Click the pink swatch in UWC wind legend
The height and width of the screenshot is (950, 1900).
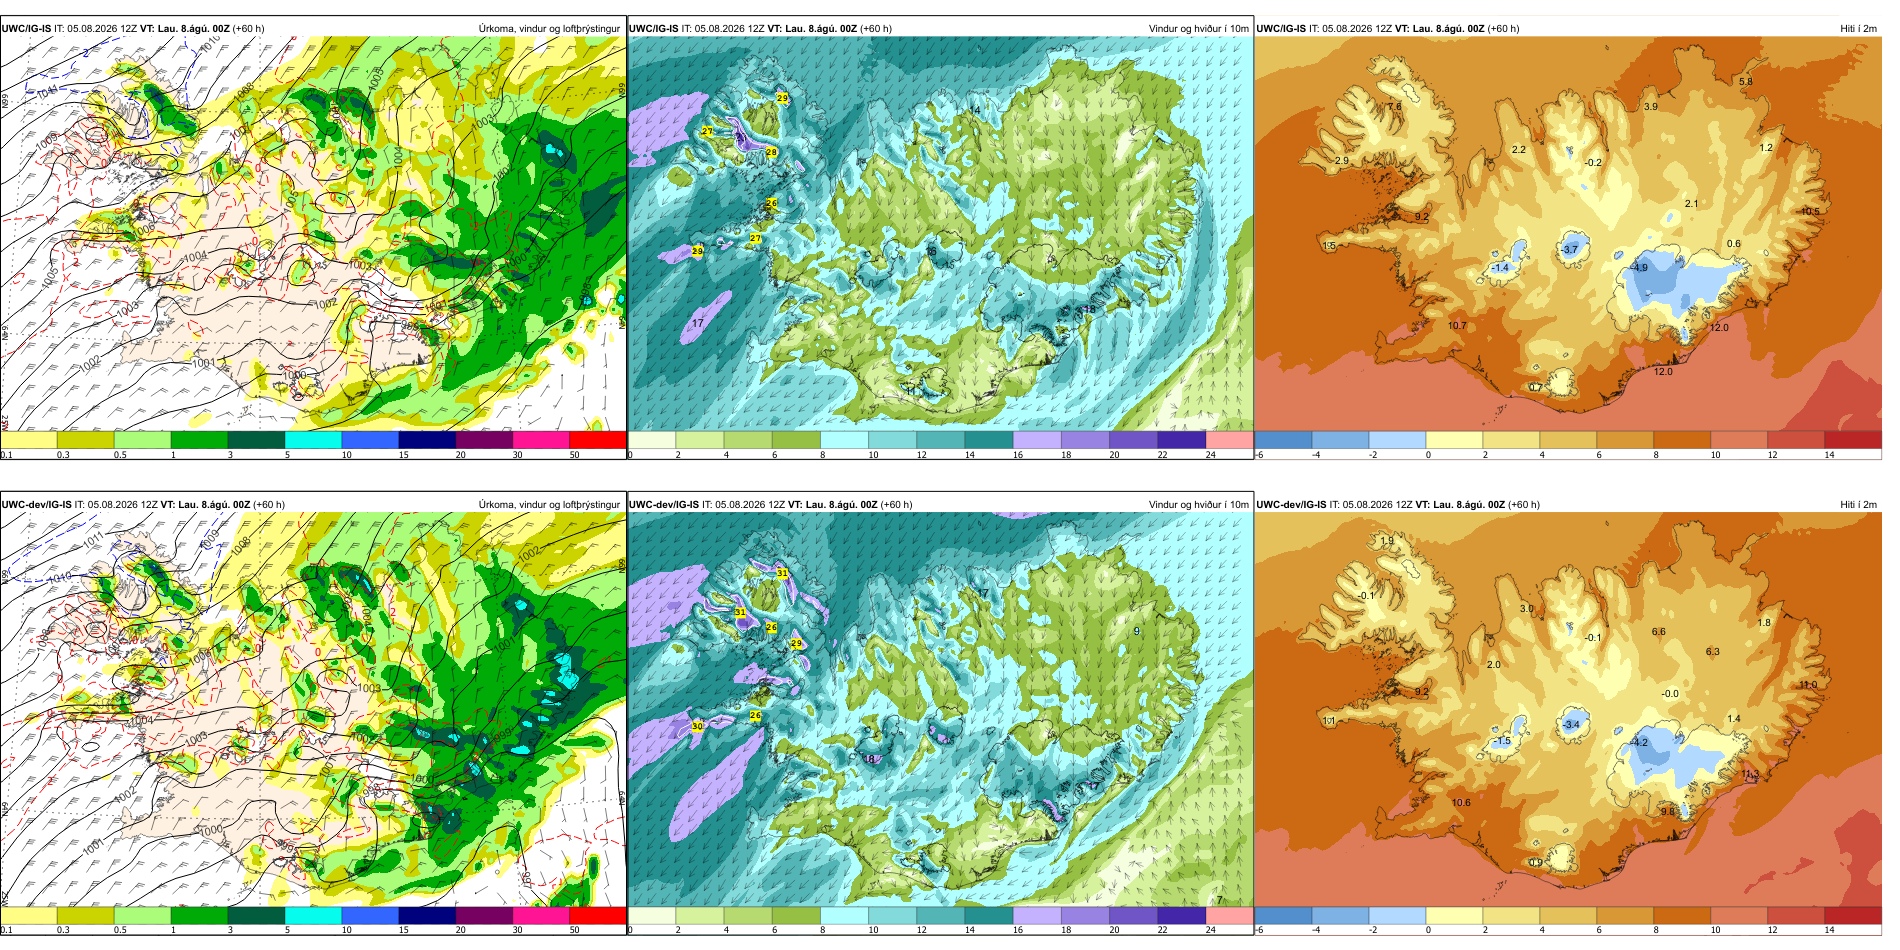[x=1230, y=439]
